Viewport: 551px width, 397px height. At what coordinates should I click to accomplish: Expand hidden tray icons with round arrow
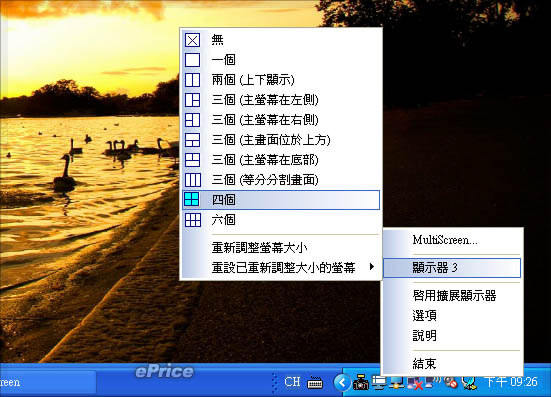(x=342, y=382)
